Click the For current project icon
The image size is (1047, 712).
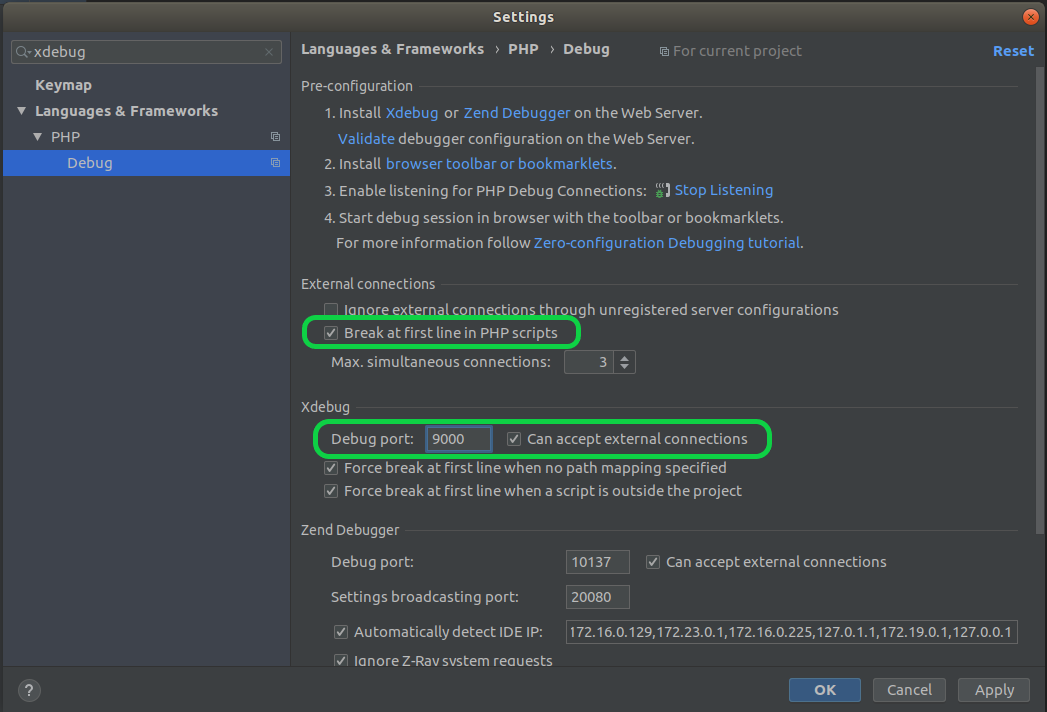coord(664,51)
